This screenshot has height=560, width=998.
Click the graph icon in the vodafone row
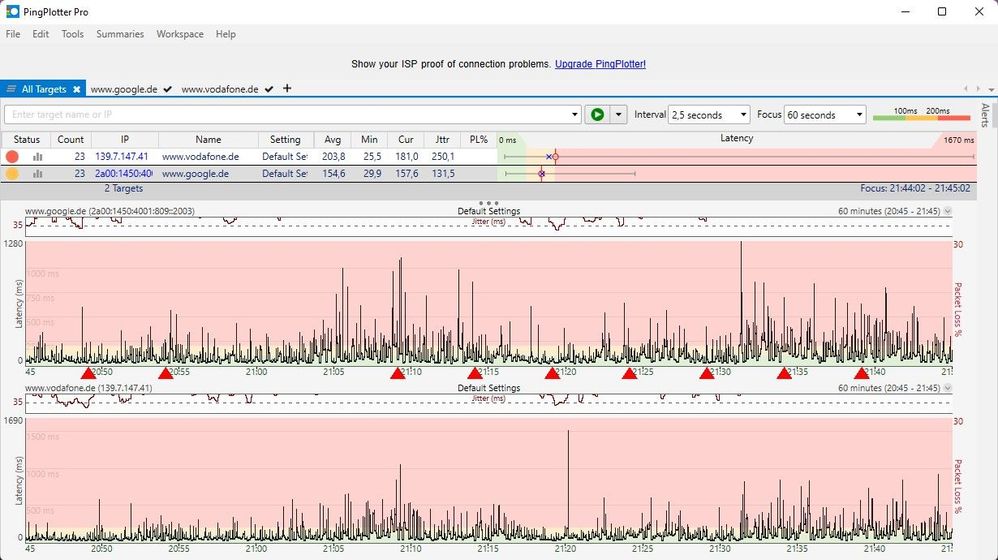(38, 157)
